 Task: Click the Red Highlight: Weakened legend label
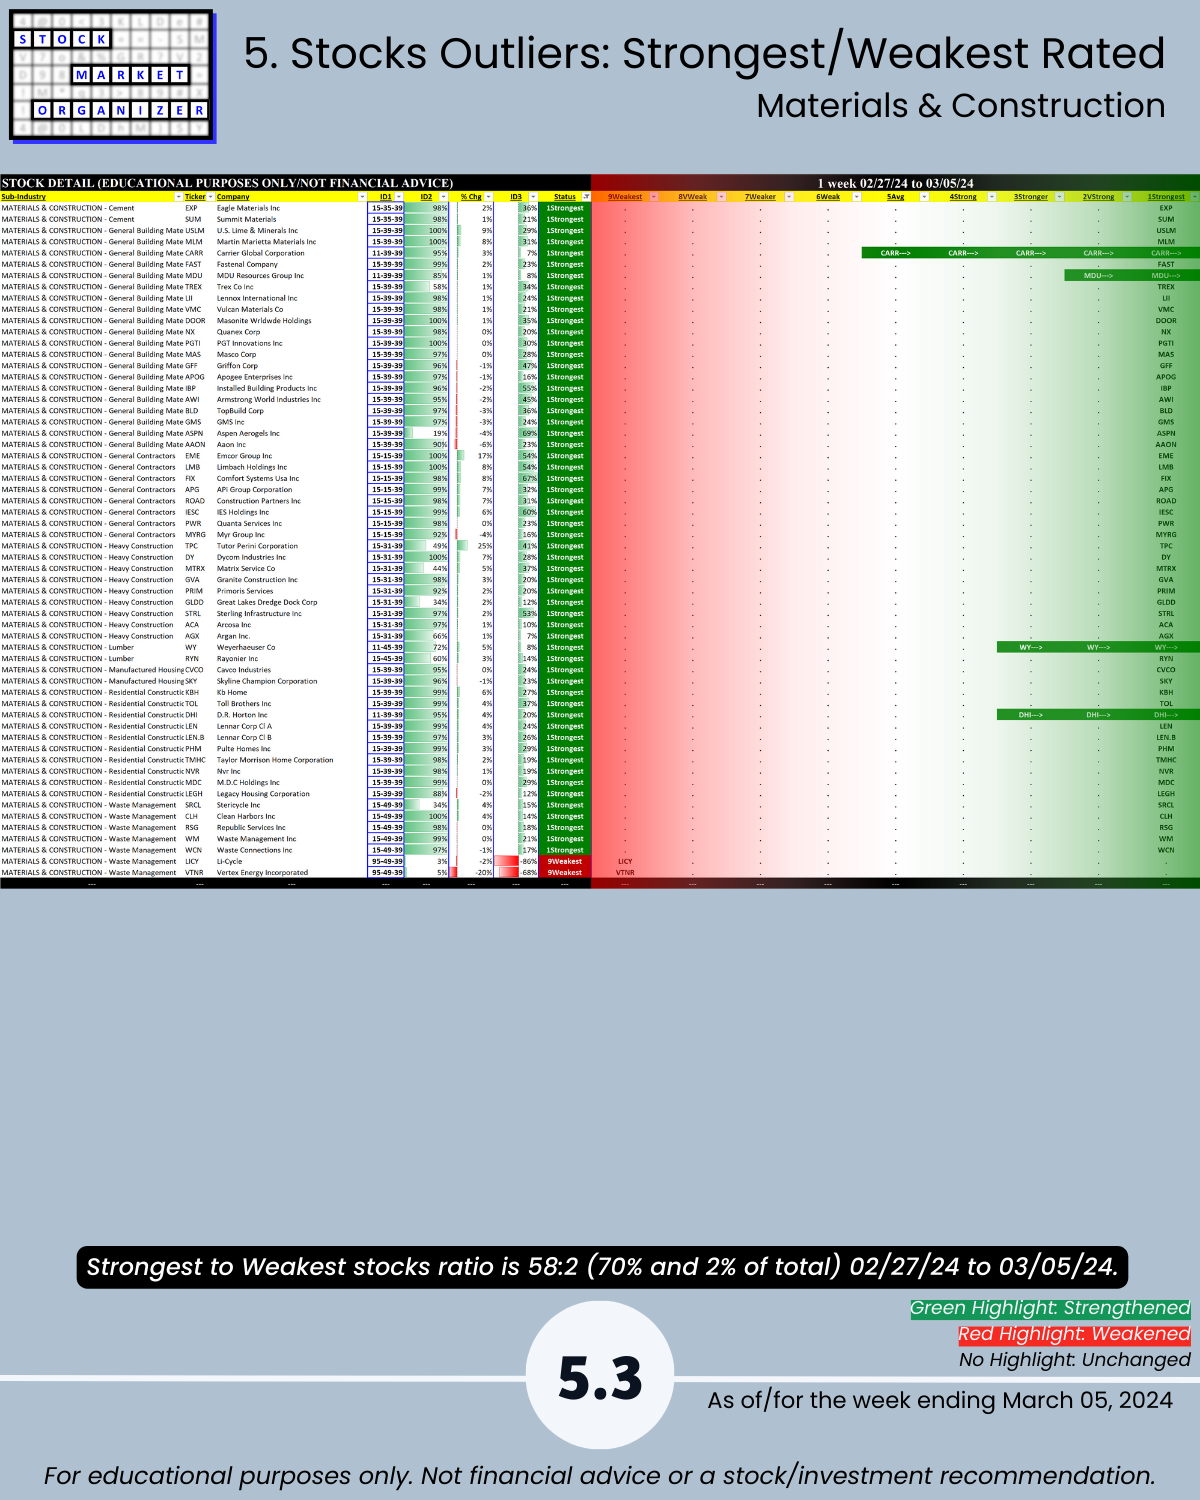1074,1334
